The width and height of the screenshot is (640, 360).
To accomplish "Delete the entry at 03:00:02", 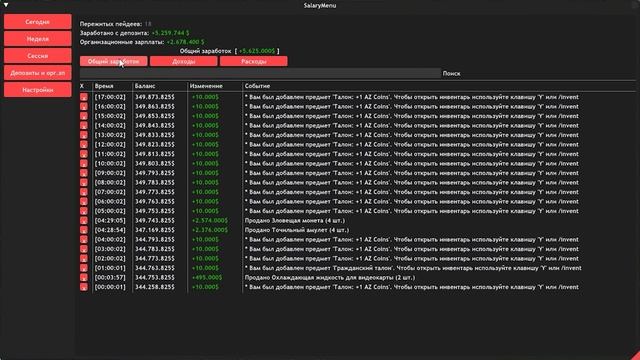I will click(84, 249).
